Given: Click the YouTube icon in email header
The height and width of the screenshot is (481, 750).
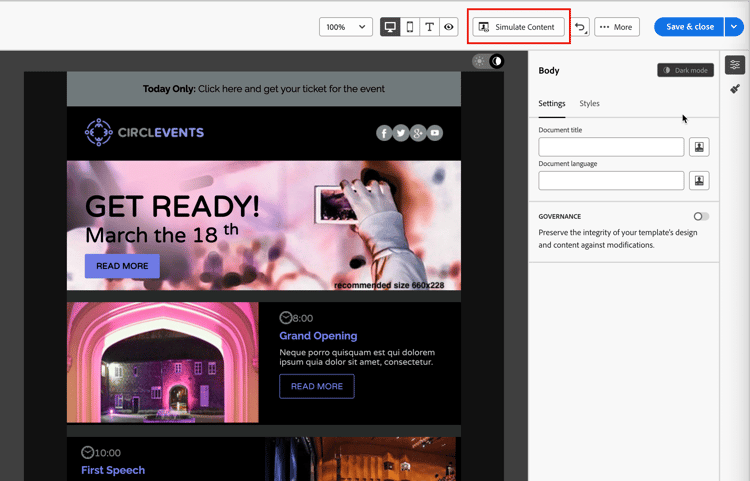Looking at the screenshot, I should click(435, 133).
